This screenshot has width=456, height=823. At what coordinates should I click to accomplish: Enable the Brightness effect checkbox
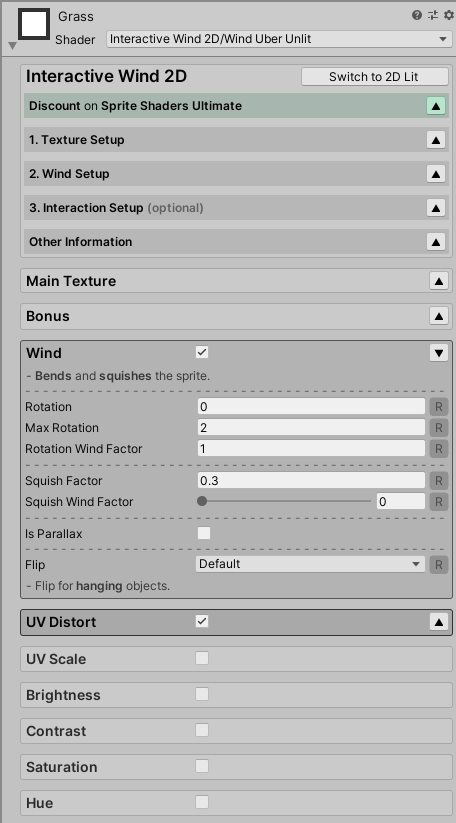[202, 694]
